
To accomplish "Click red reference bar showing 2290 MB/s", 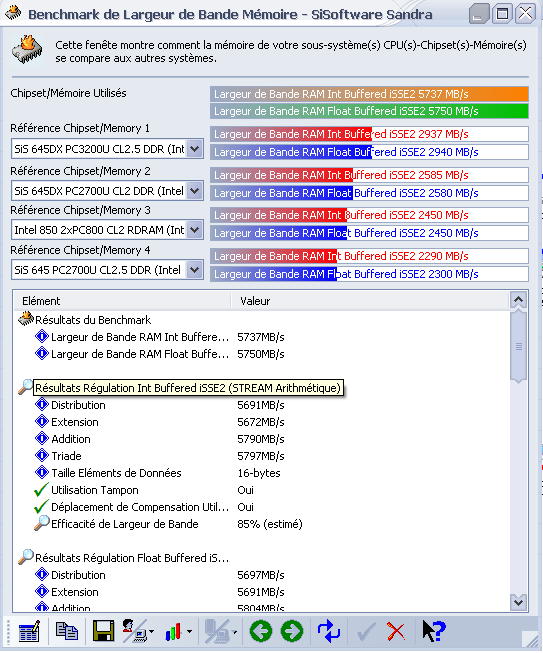I will (x=369, y=255).
